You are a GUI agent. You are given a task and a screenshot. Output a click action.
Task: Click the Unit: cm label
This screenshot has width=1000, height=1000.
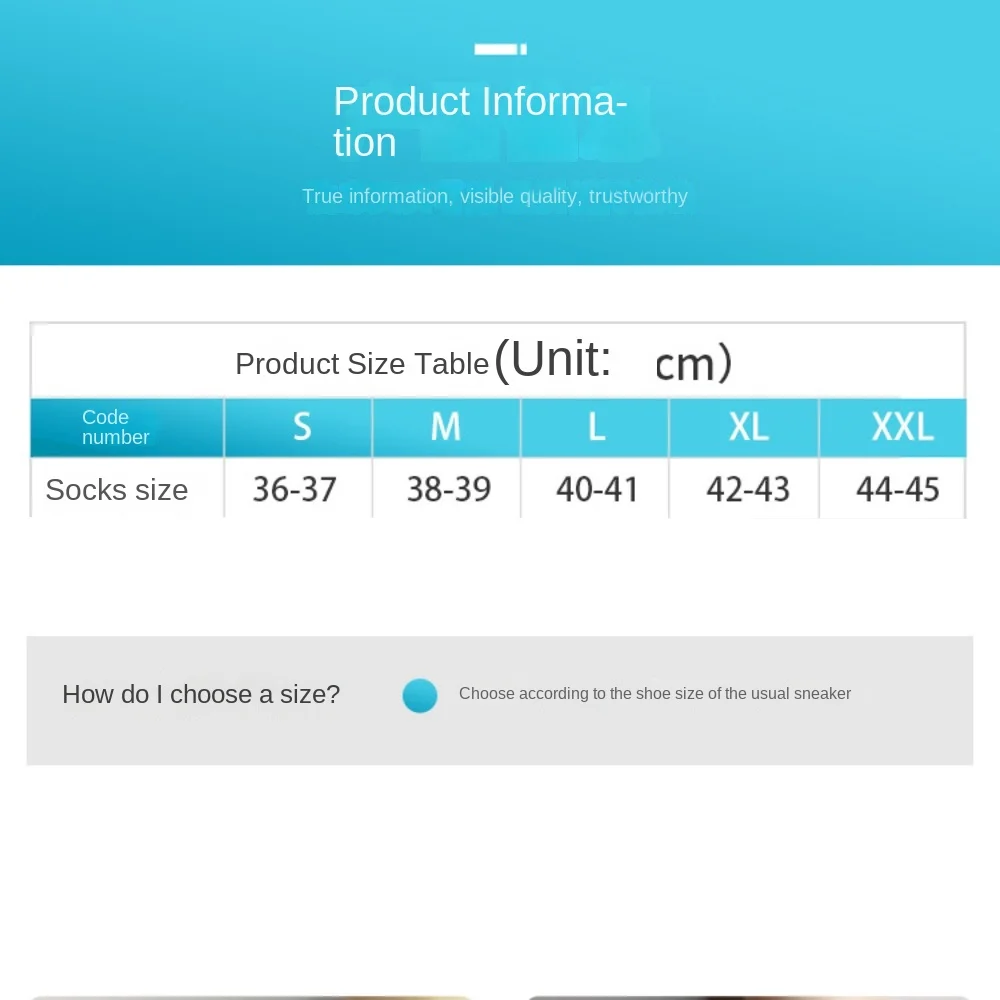(613, 361)
